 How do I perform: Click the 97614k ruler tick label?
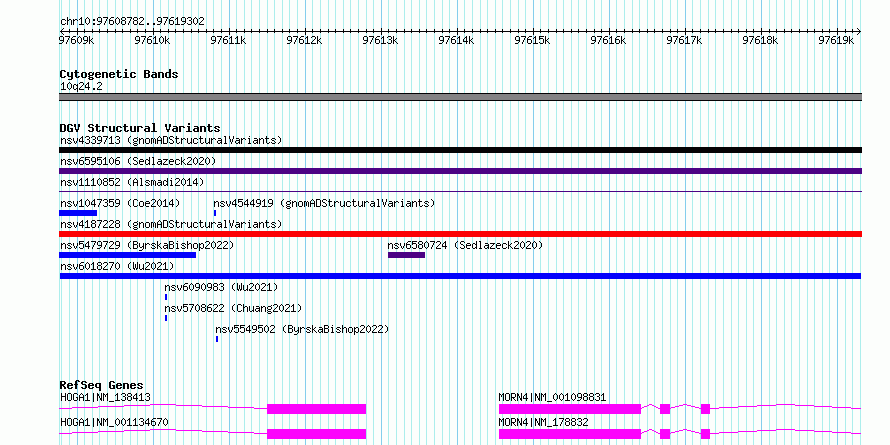[x=456, y=40]
